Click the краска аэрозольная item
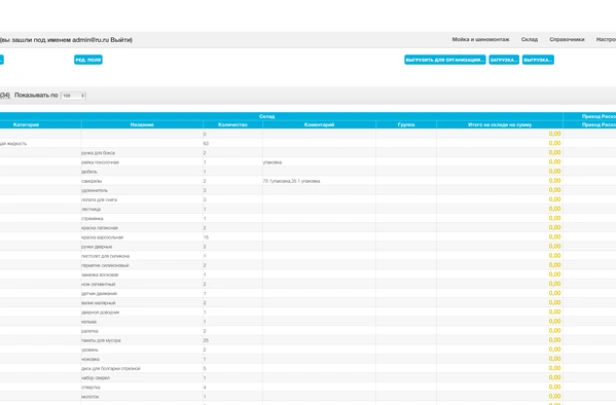The width and height of the screenshot is (616, 405). pos(102,237)
